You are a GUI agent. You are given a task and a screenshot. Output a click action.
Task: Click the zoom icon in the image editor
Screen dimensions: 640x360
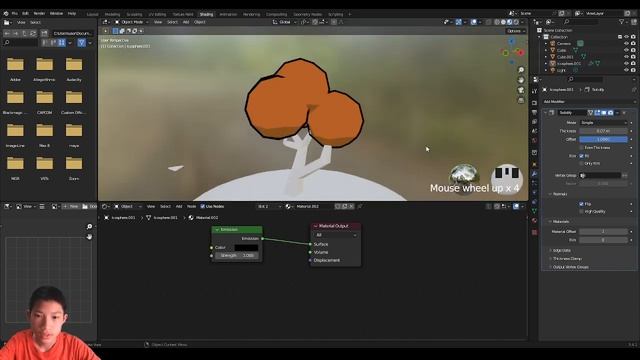click(89, 227)
